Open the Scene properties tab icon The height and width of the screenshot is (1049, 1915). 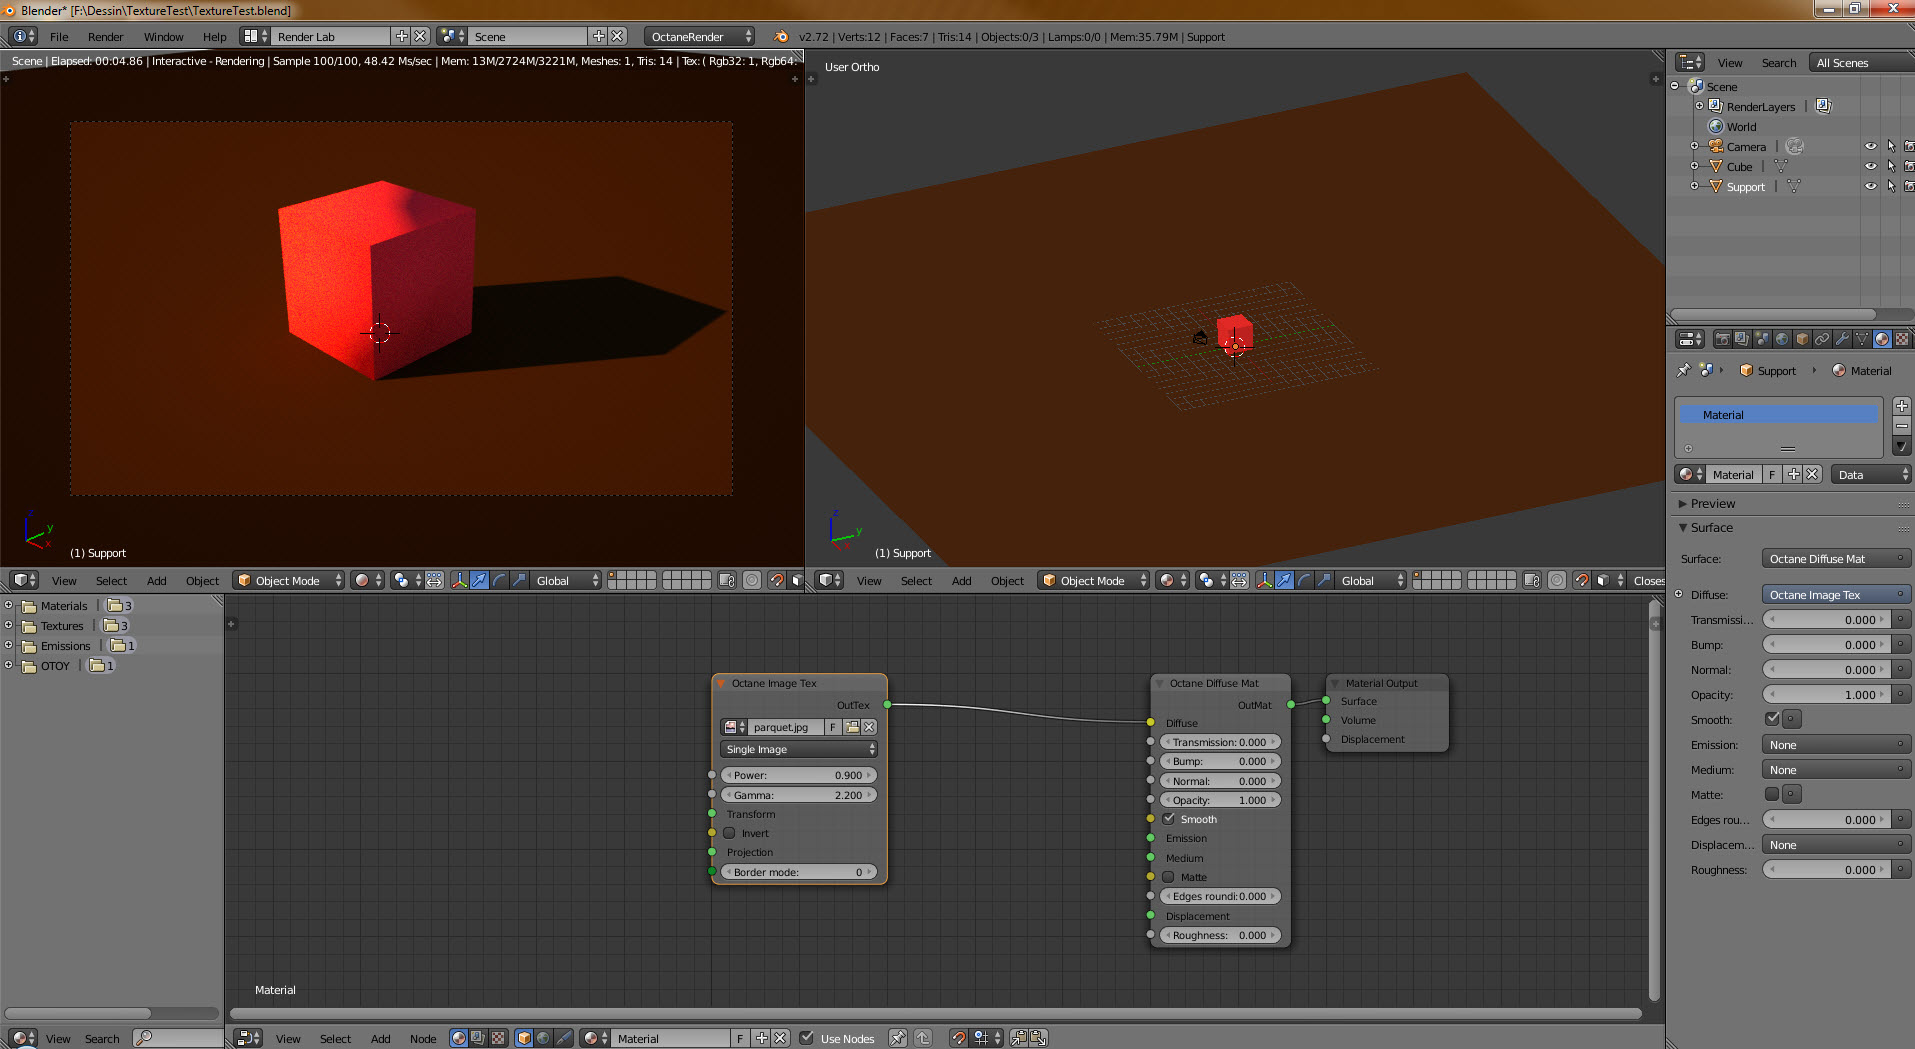tap(1762, 339)
